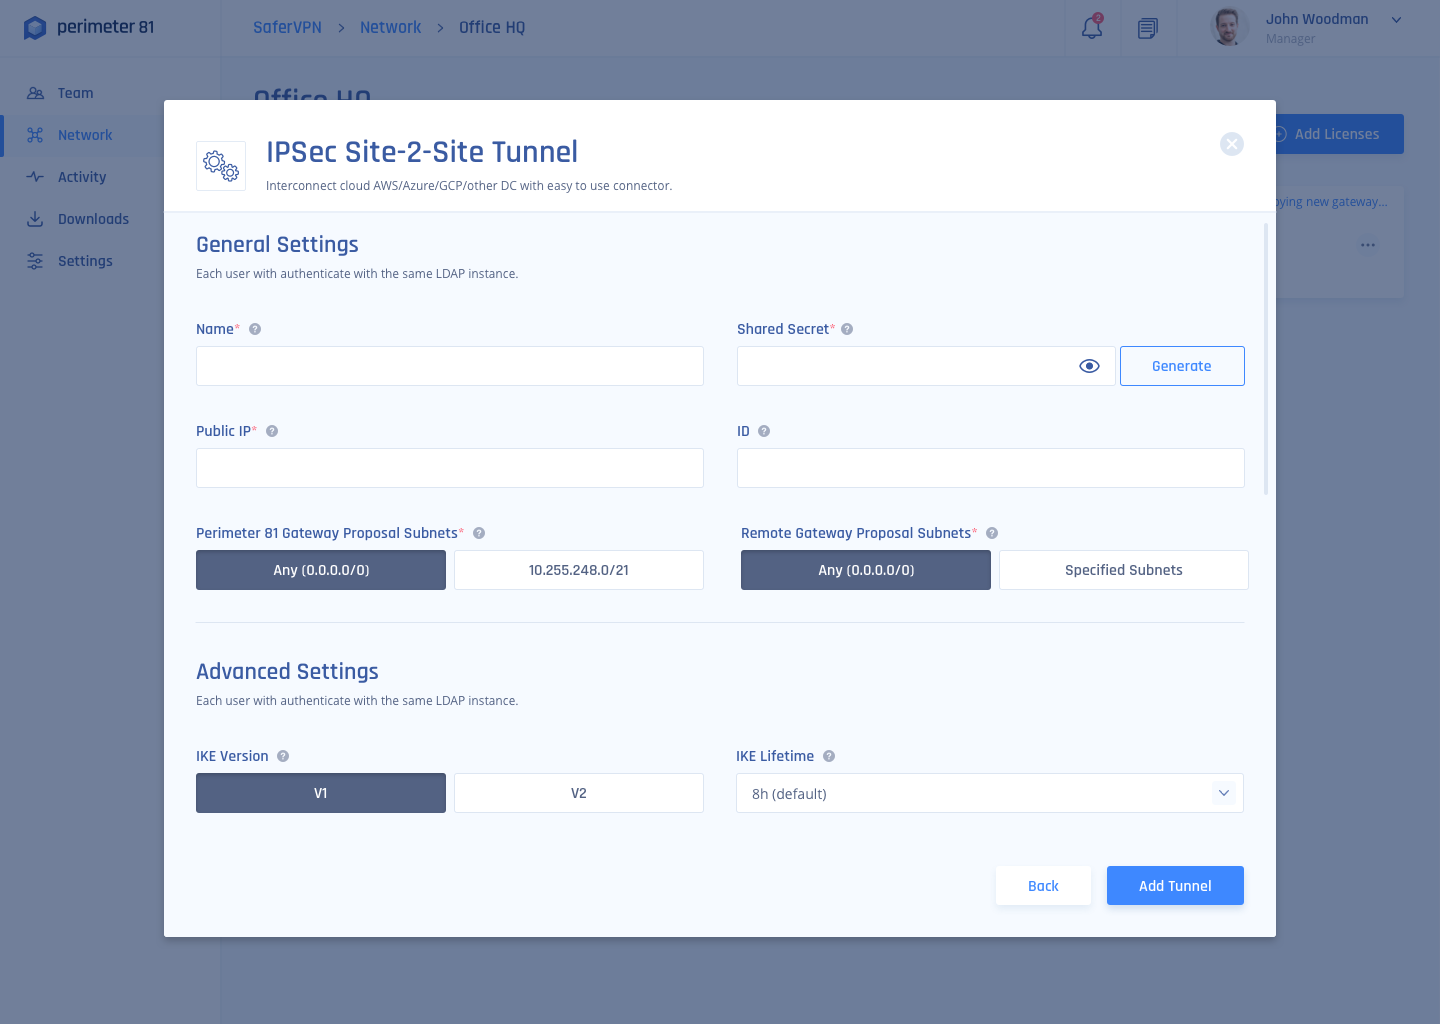Screen dimensions: 1440x1024
Task: Open the three-dots menu on gateway card
Action: 1368,245
